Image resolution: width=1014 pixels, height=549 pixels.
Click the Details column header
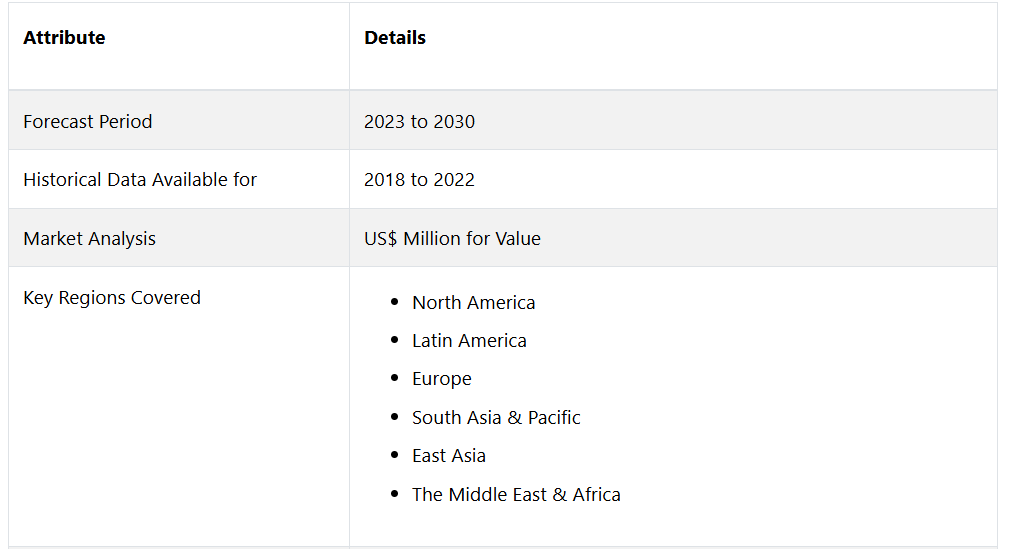coord(394,38)
